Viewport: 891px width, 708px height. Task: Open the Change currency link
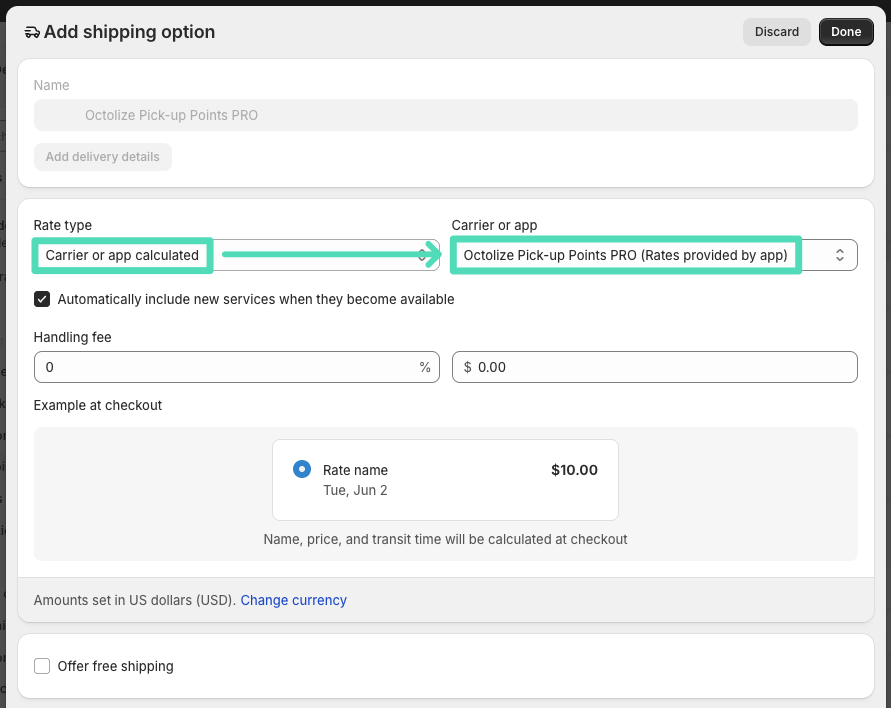[293, 600]
